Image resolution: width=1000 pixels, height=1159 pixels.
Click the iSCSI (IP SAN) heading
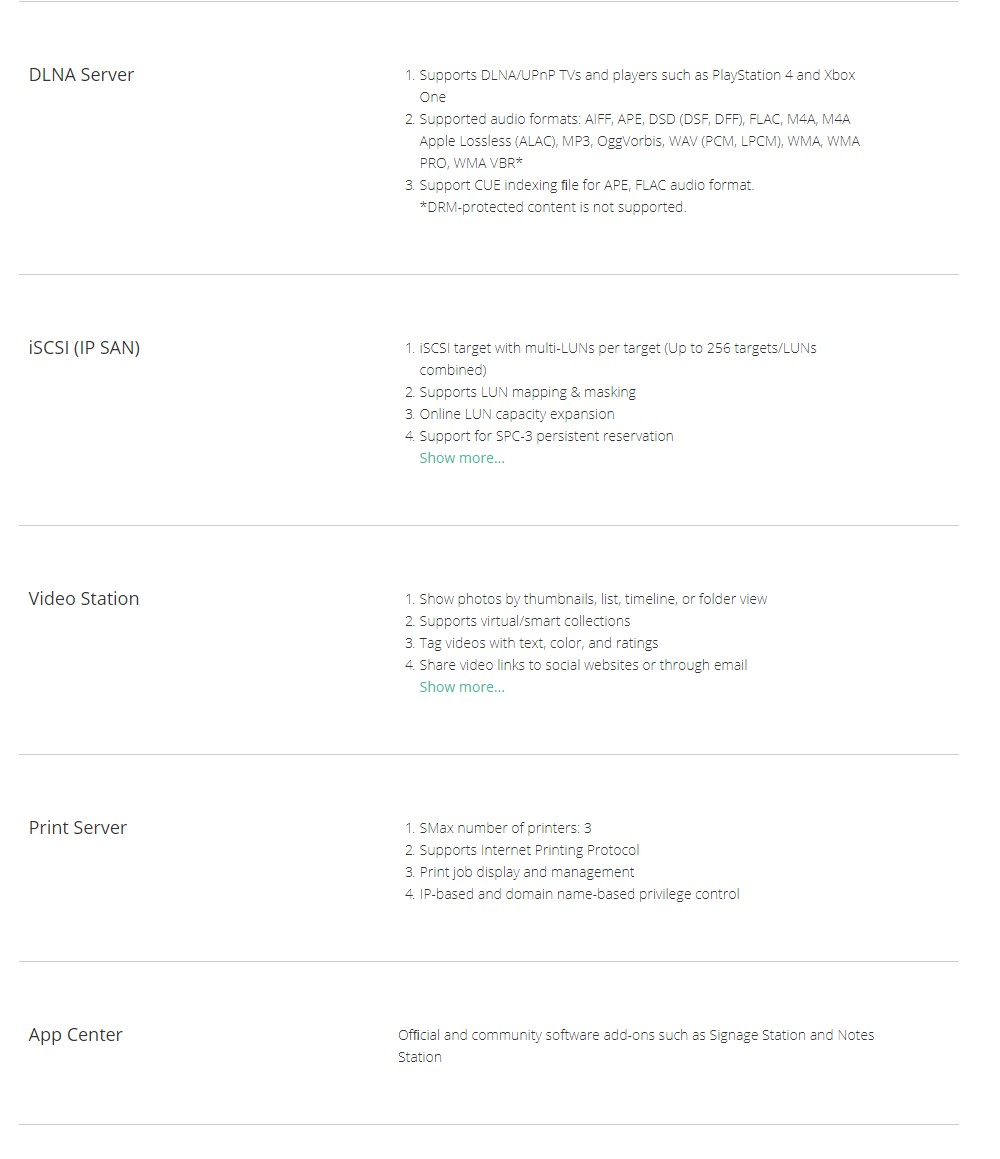coord(84,348)
